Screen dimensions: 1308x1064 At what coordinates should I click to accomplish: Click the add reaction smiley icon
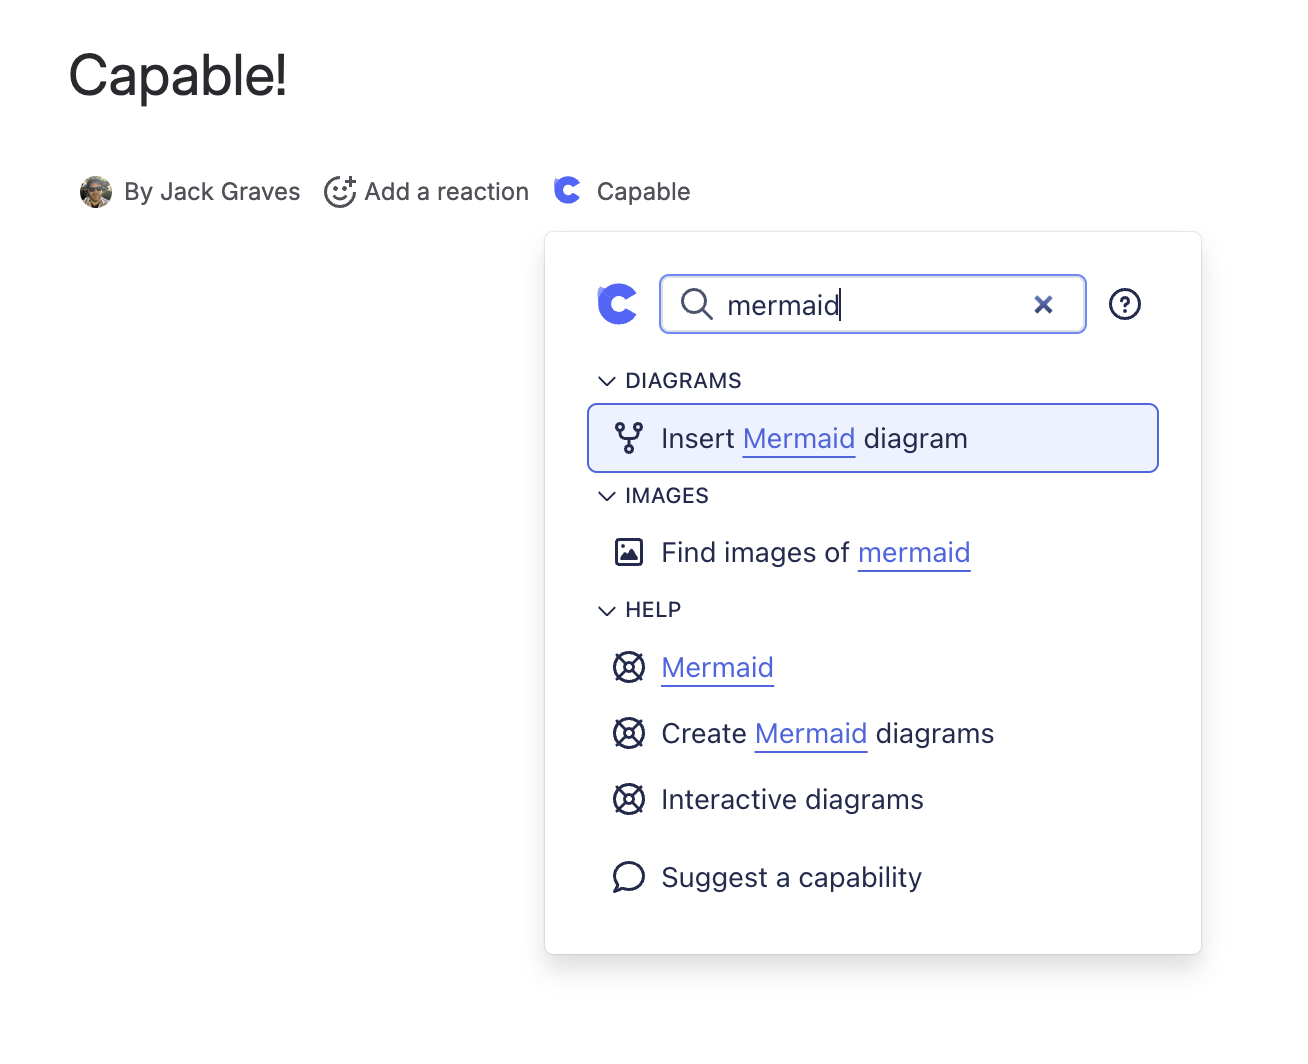(x=340, y=191)
